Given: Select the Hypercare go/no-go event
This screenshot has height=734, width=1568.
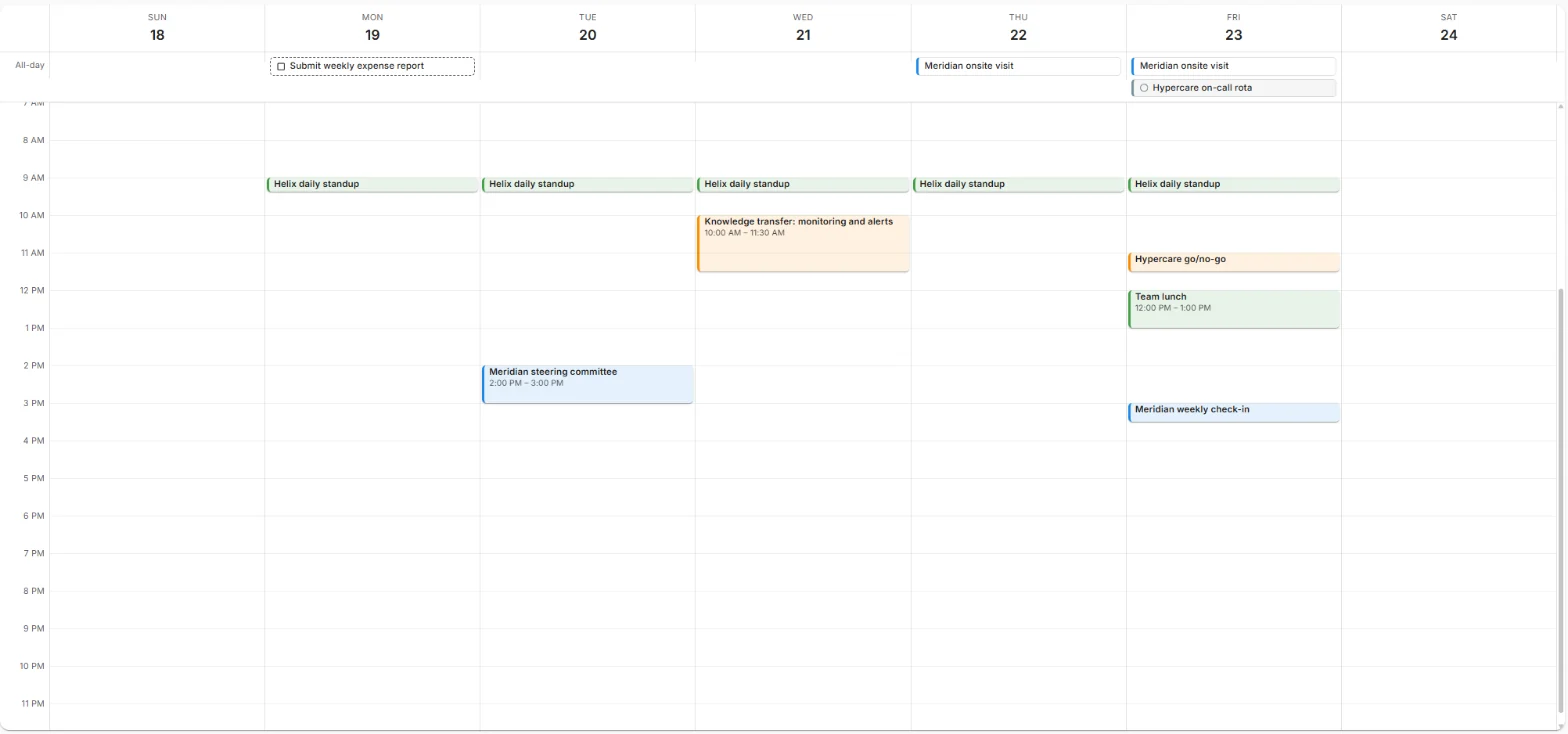Looking at the screenshot, I should tap(1233, 262).
